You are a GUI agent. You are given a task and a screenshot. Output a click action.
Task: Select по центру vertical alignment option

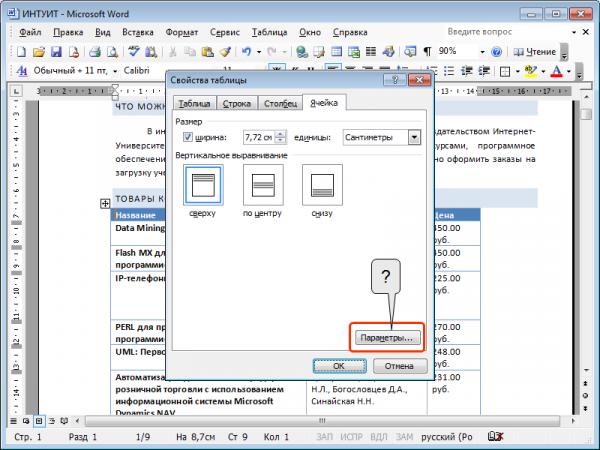pos(263,185)
